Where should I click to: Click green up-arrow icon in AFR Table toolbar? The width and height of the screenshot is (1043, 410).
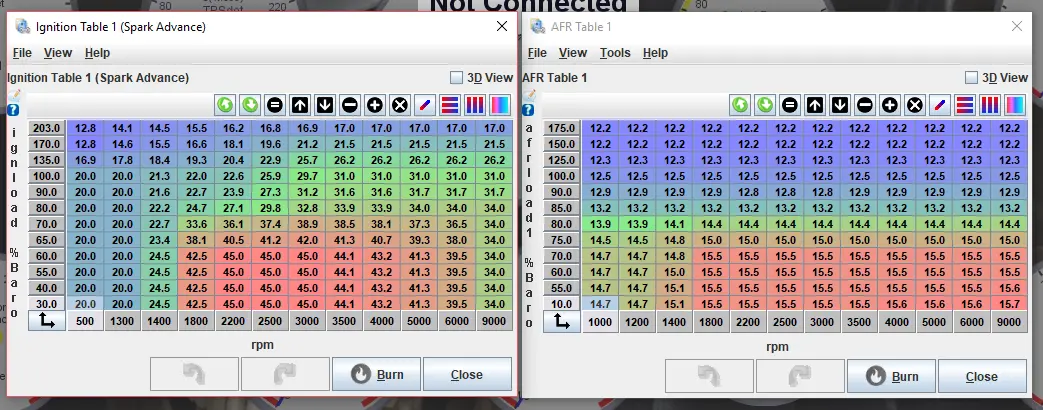740,105
